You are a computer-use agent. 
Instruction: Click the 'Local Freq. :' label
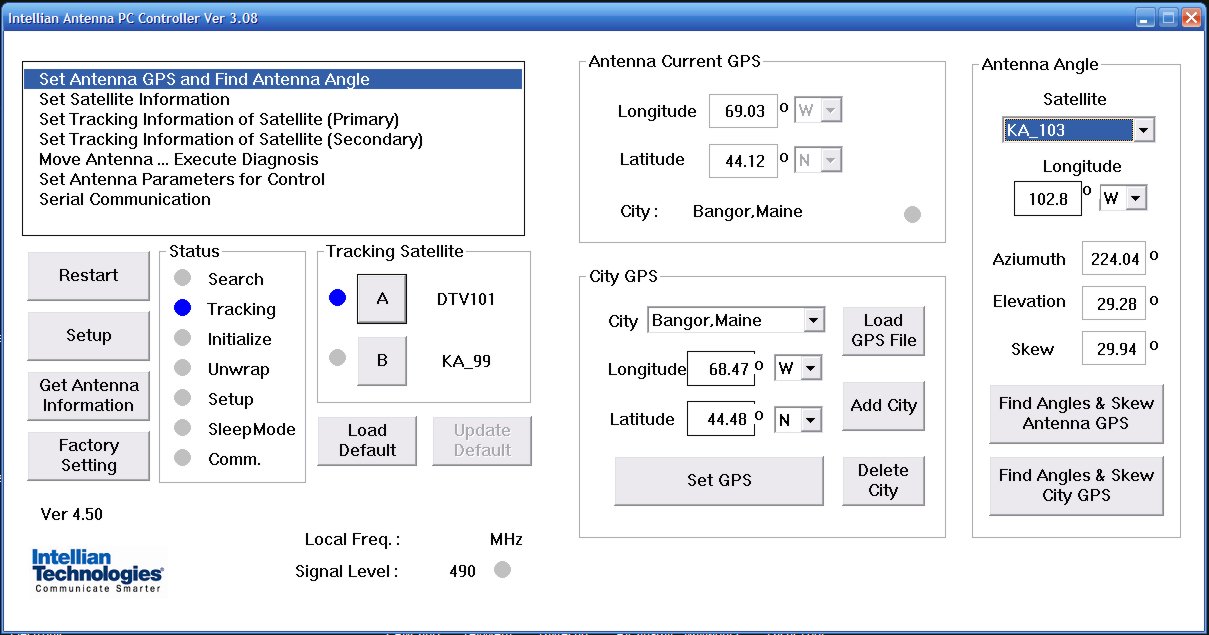[x=352, y=539]
